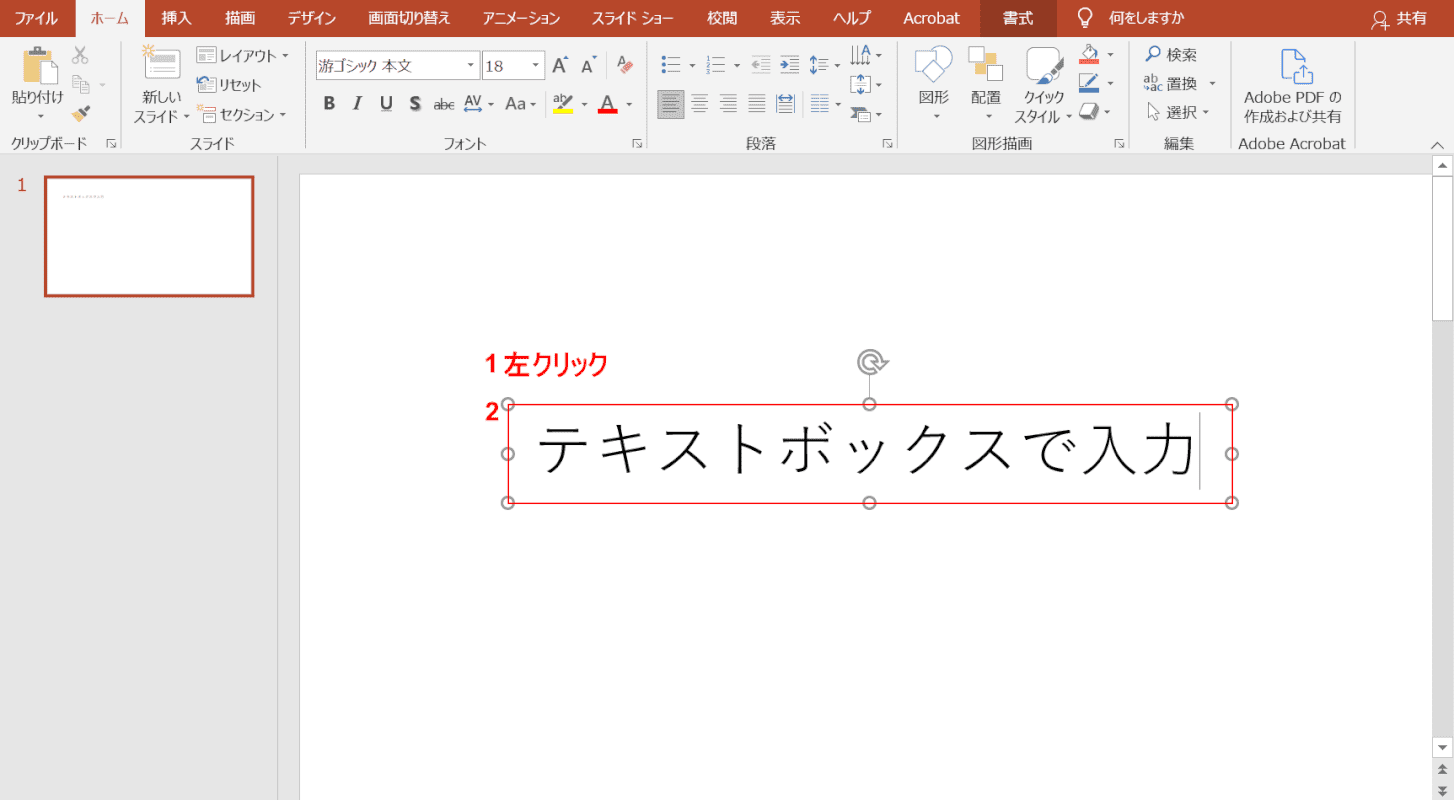The image size is (1454, 800).
Task: Enable center text alignment
Action: [x=700, y=103]
